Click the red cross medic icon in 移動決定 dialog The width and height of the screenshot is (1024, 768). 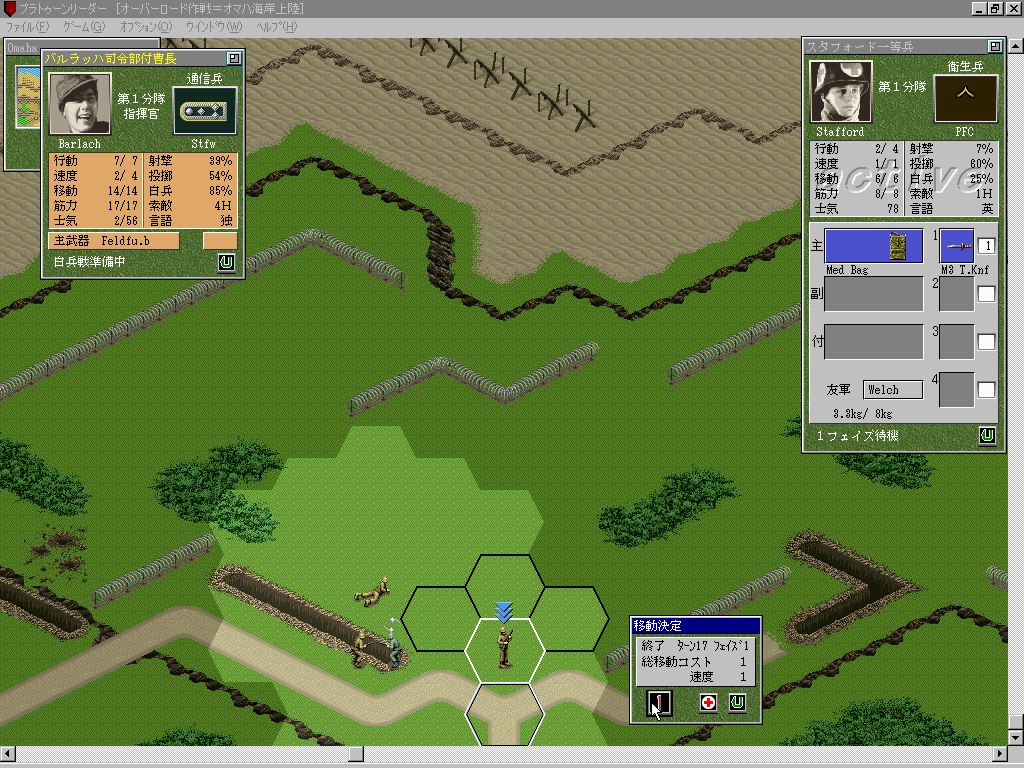point(708,703)
